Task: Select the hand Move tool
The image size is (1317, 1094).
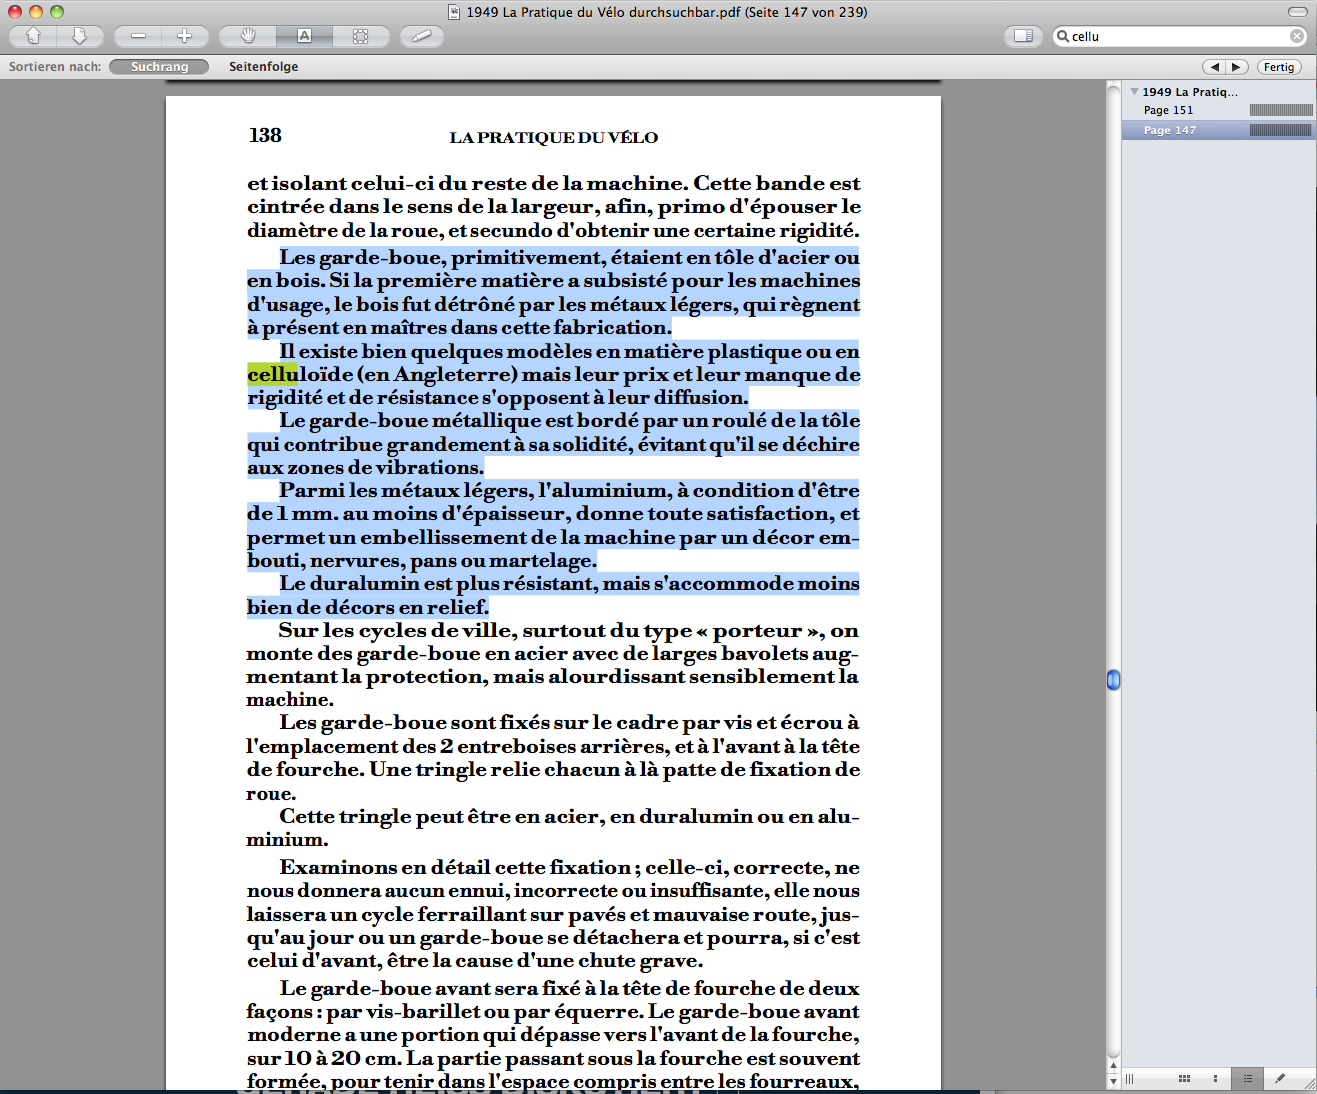Action: (248, 36)
